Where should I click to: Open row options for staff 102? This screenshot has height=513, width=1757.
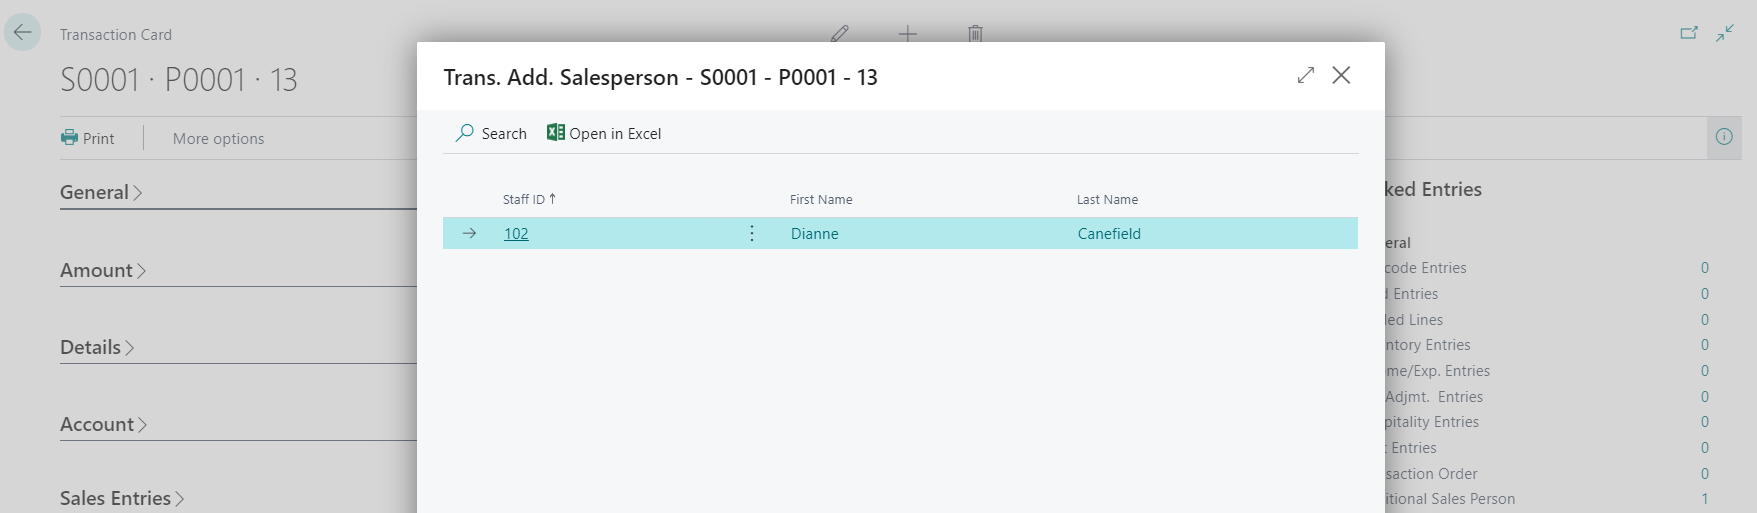point(752,233)
